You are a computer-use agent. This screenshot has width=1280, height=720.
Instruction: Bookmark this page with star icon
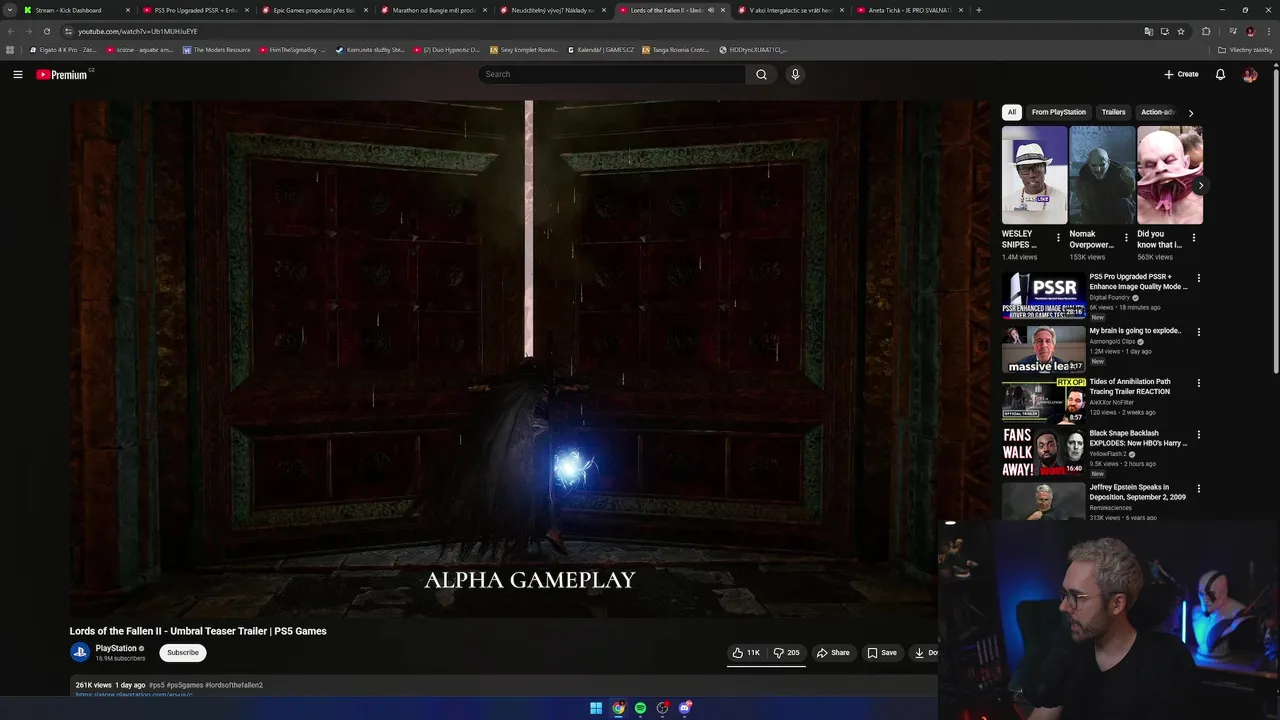pos(1181,31)
